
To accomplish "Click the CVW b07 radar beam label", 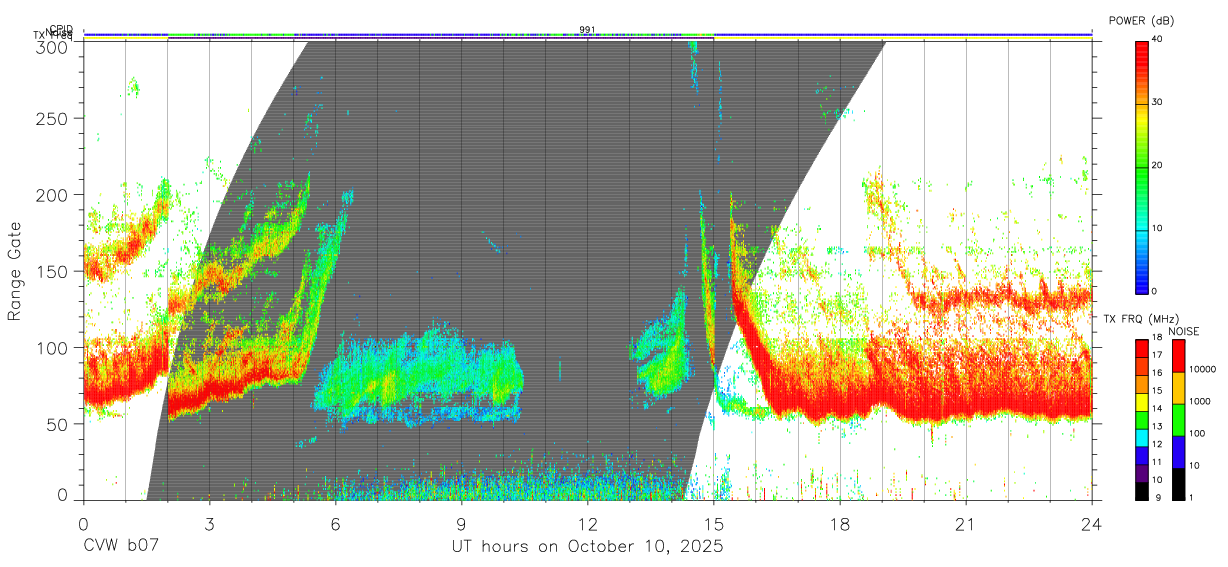I will click(121, 547).
